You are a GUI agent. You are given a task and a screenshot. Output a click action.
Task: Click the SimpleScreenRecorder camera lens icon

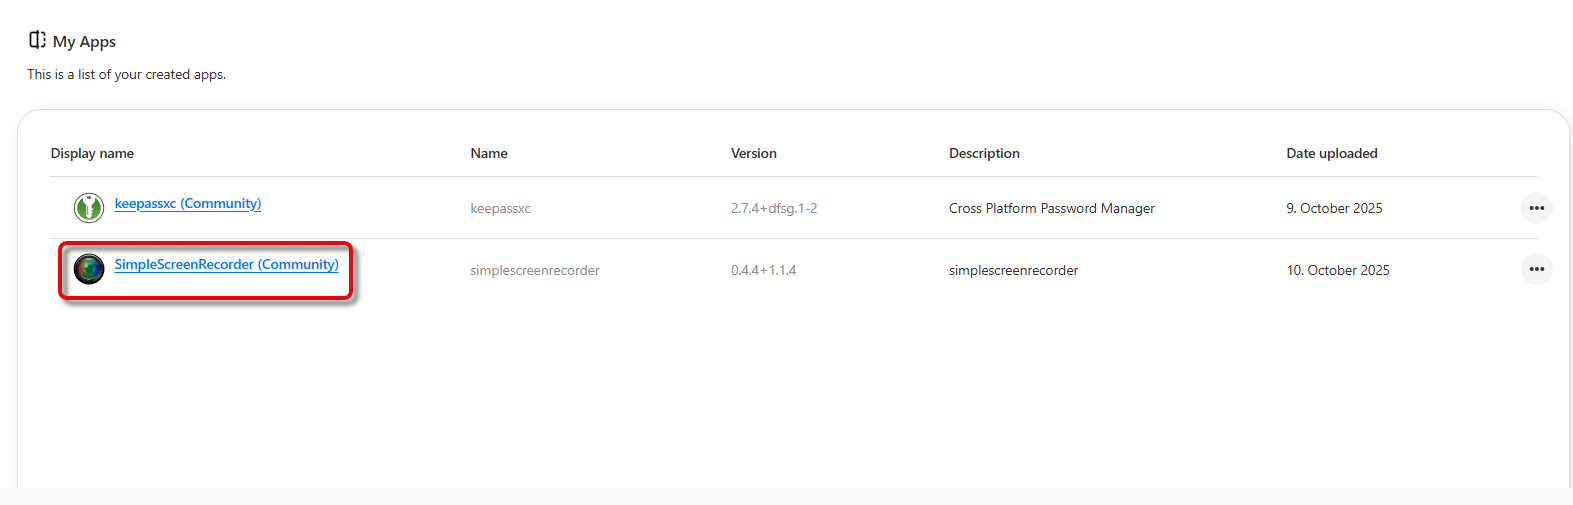(x=89, y=268)
